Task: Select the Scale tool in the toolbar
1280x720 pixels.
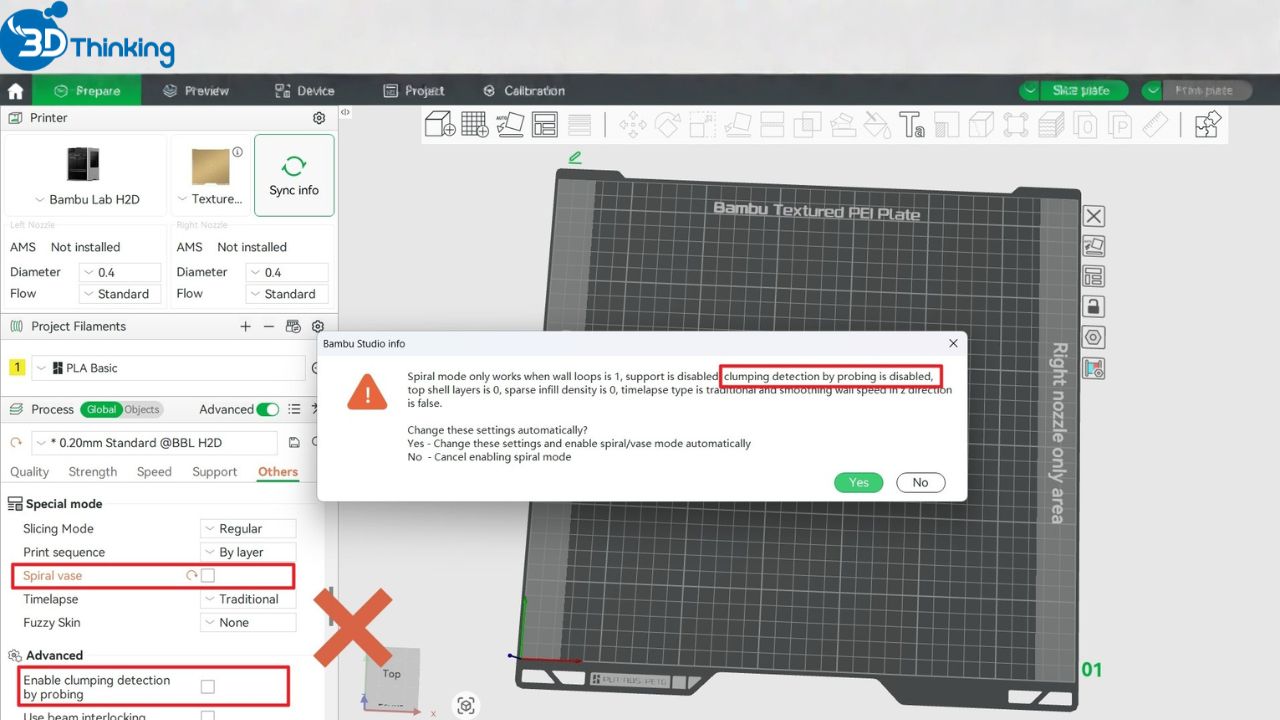Action: tap(702, 125)
